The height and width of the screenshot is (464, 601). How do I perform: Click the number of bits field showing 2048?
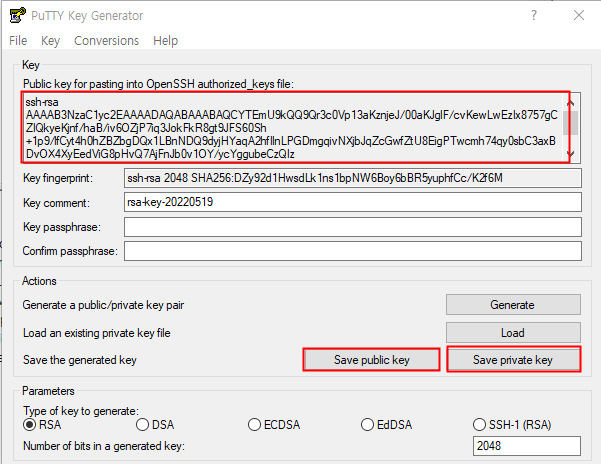coord(527,446)
